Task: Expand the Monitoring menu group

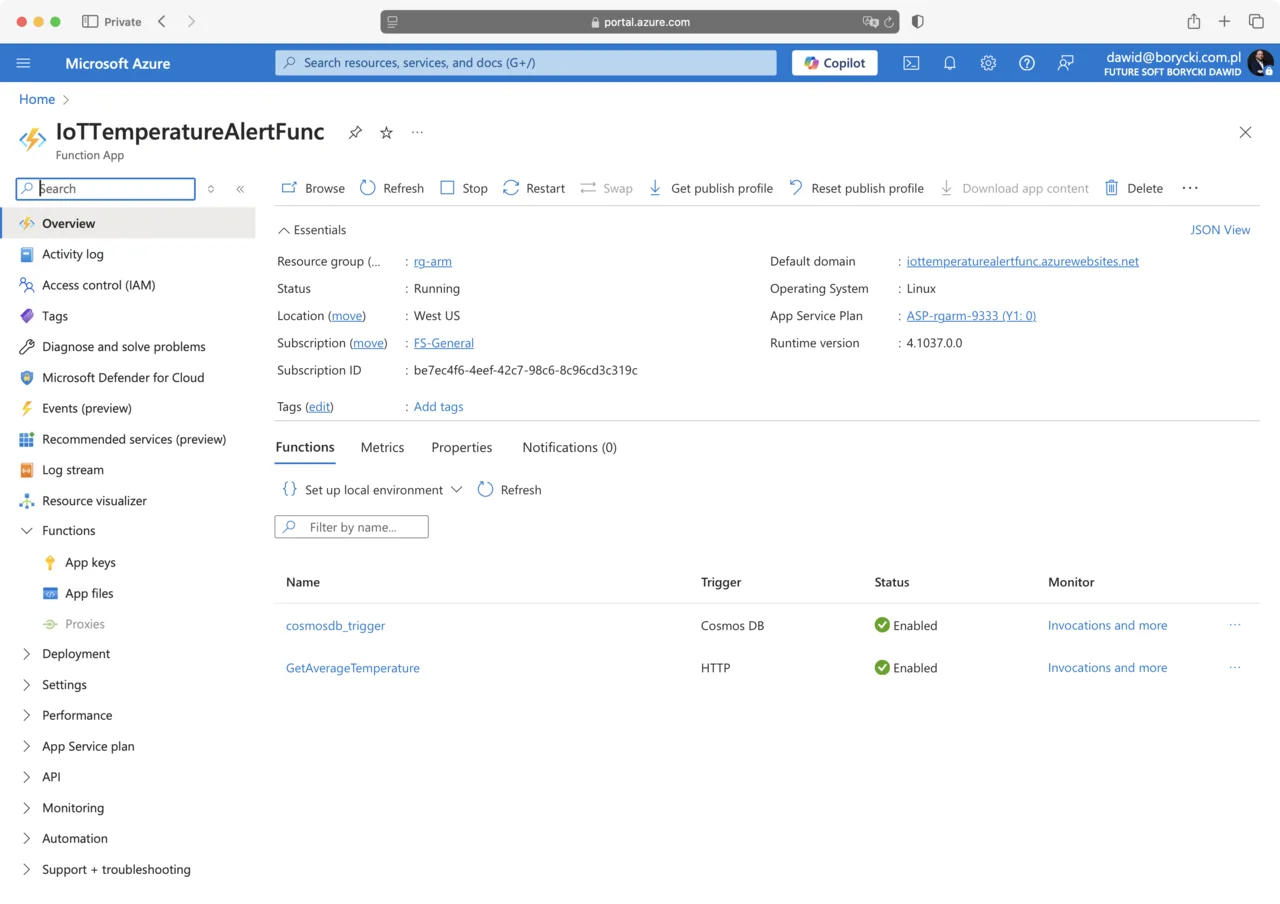Action: click(73, 808)
